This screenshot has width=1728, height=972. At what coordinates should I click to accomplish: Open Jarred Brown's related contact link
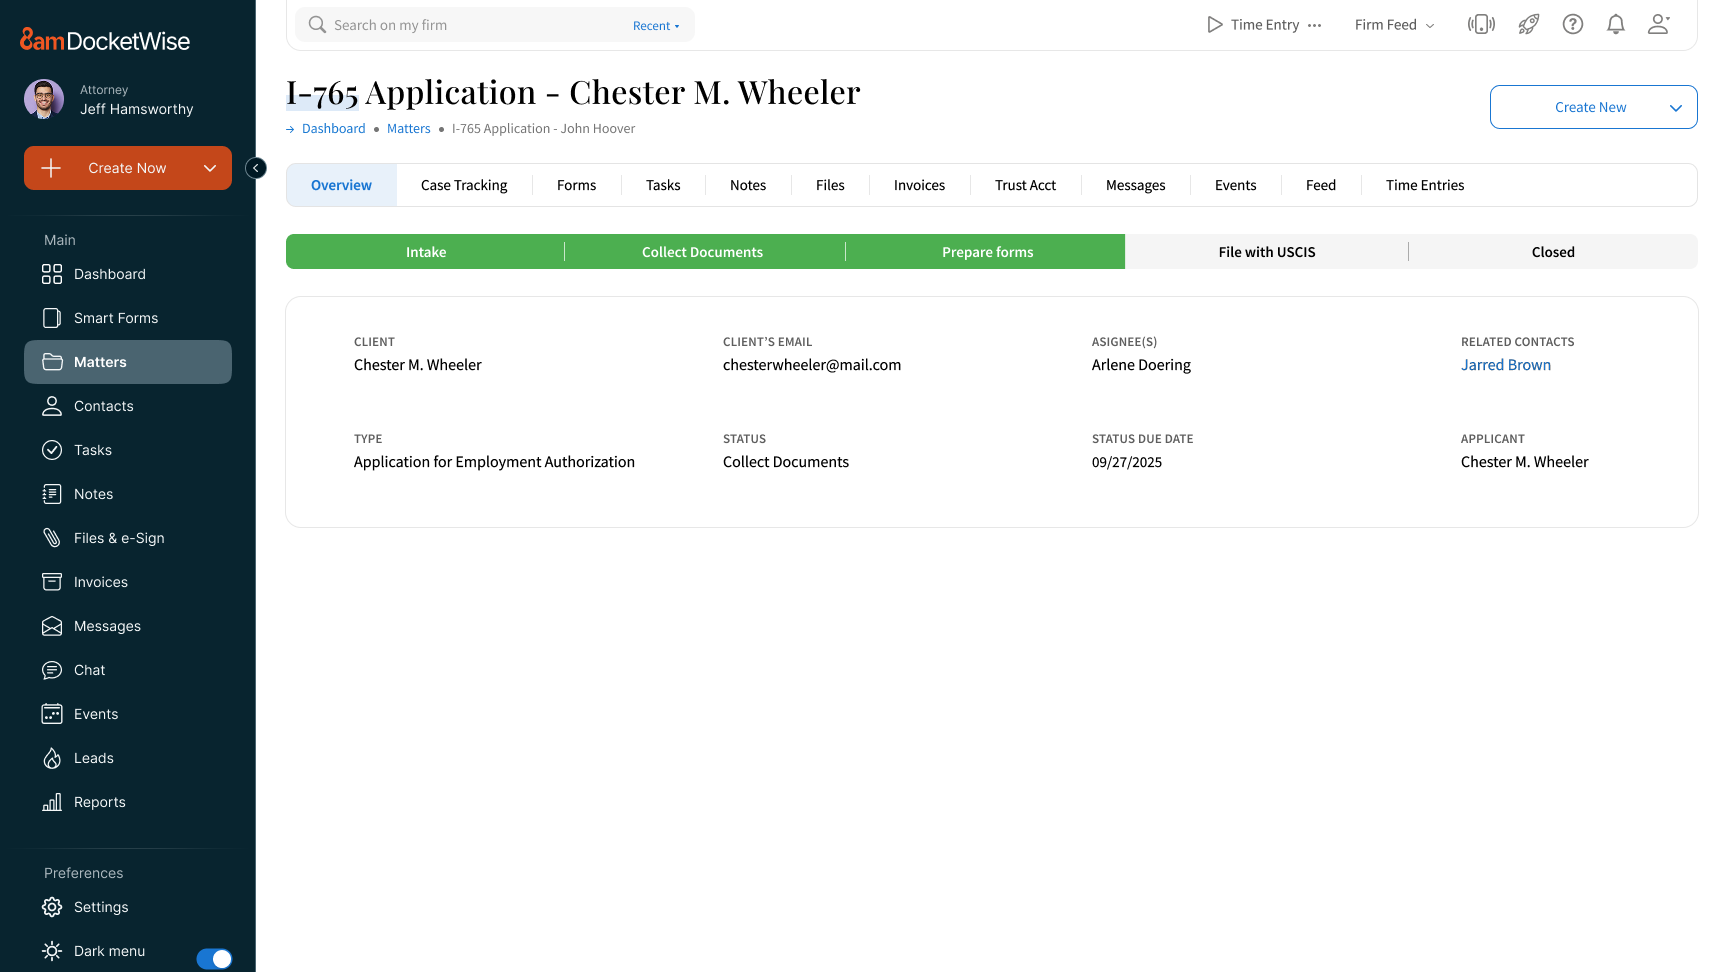(x=1506, y=364)
